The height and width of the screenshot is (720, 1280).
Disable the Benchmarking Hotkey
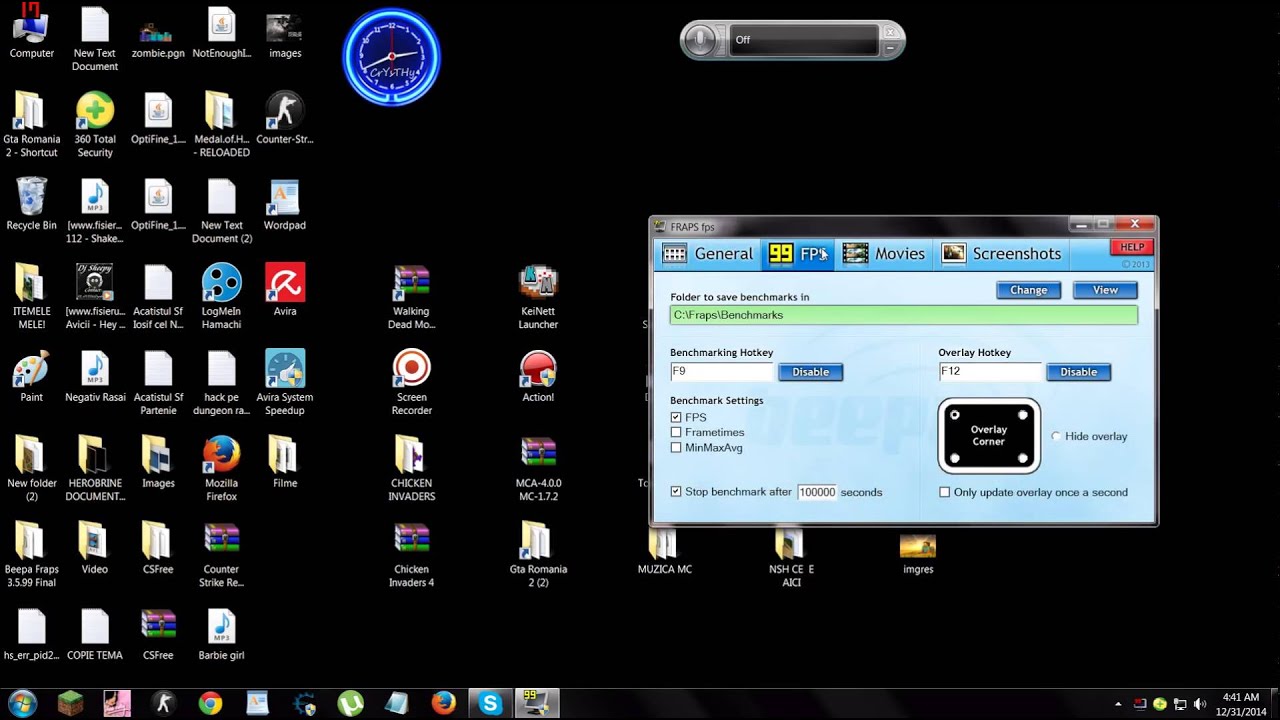(810, 372)
